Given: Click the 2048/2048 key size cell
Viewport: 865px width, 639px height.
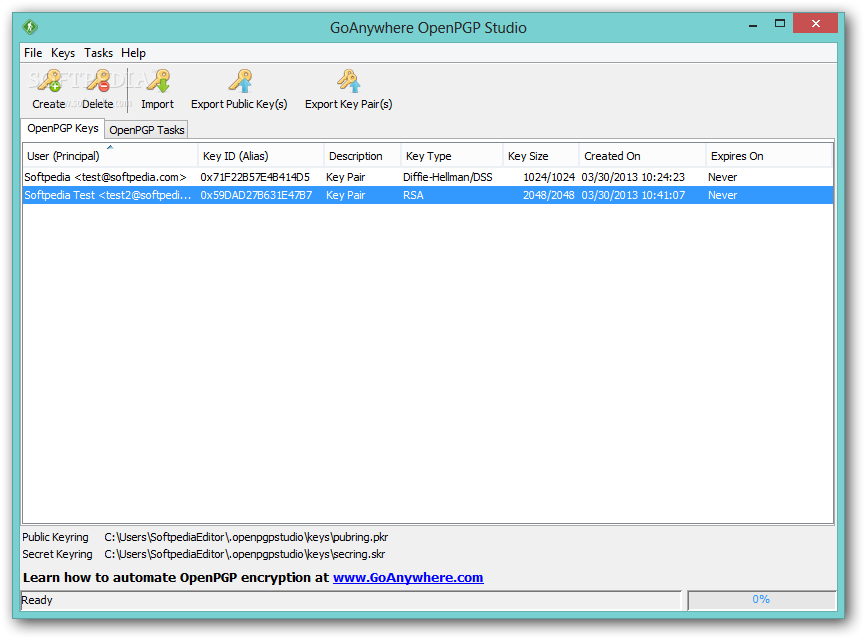Looking at the screenshot, I should pos(549,195).
